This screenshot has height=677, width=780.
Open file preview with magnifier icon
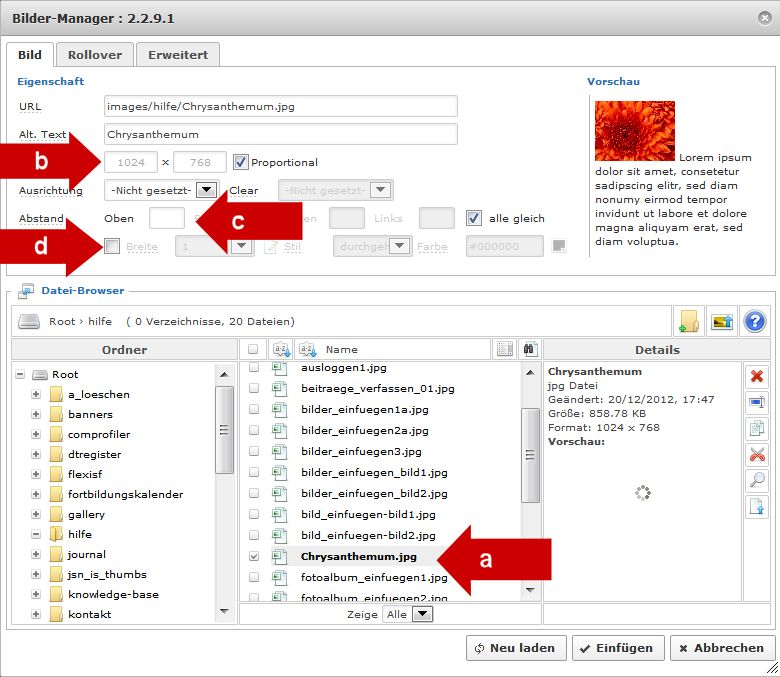click(x=757, y=480)
